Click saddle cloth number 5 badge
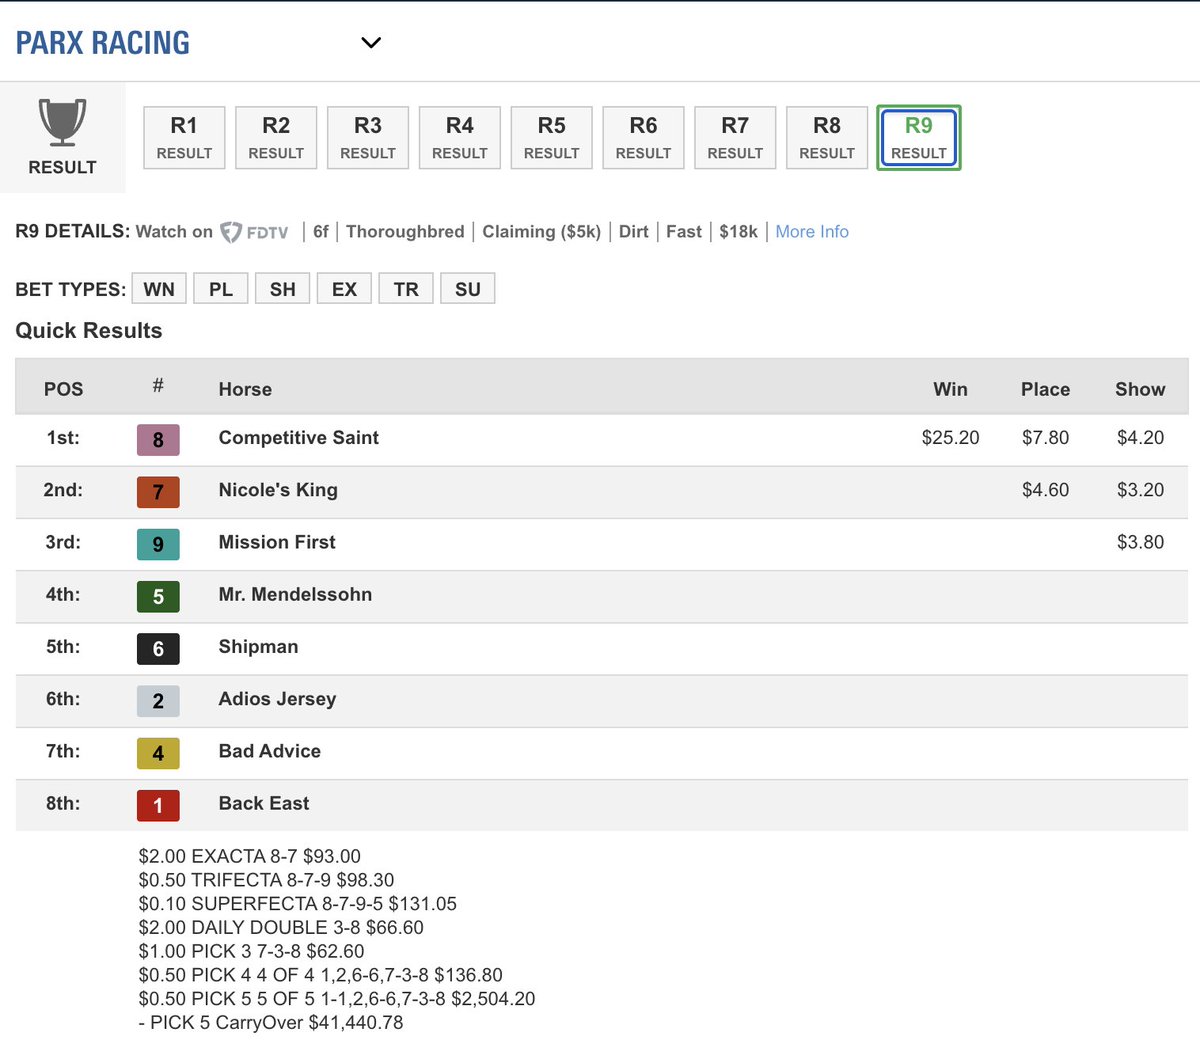Image resolution: width=1200 pixels, height=1059 pixels. point(158,597)
